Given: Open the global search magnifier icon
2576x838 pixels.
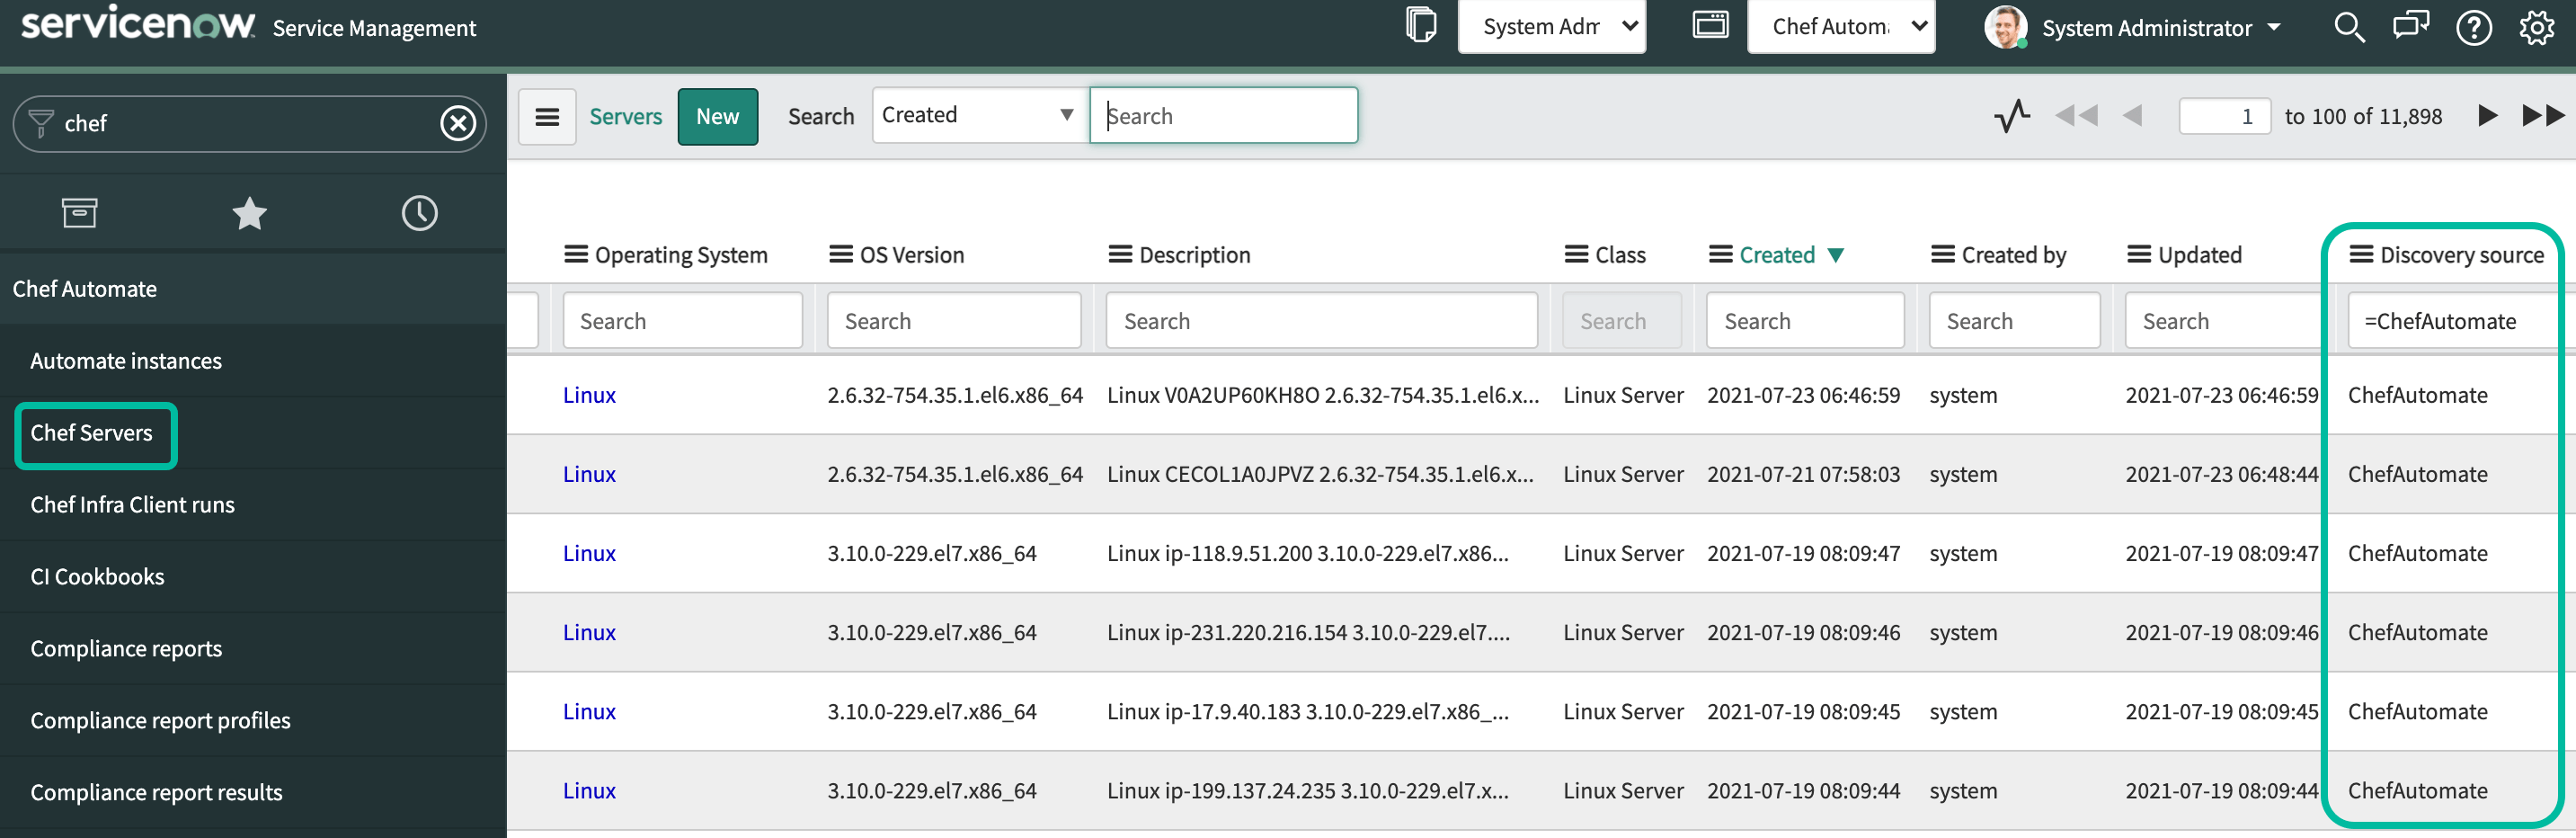Looking at the screenshot, I should click(x=2350, y=27).
